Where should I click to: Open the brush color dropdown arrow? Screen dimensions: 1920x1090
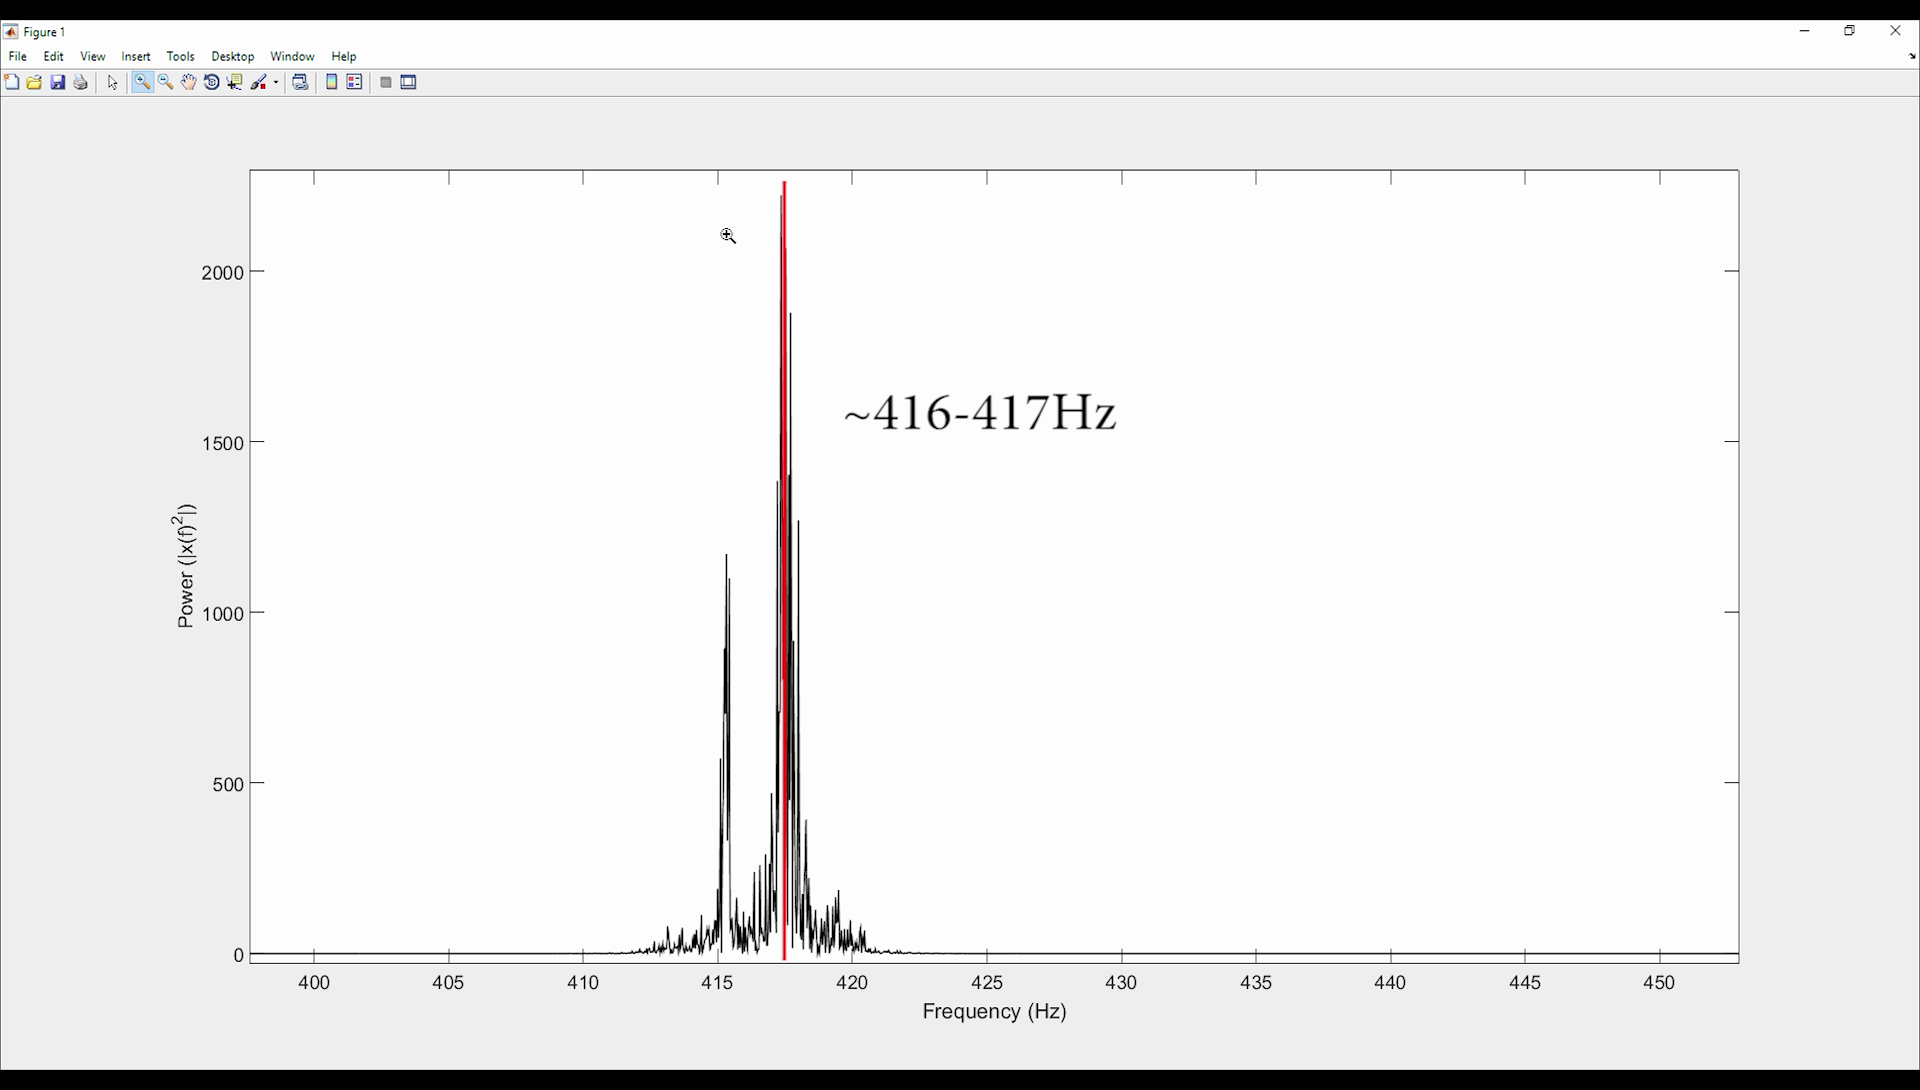pyautogui.click(x=276, y=83)
